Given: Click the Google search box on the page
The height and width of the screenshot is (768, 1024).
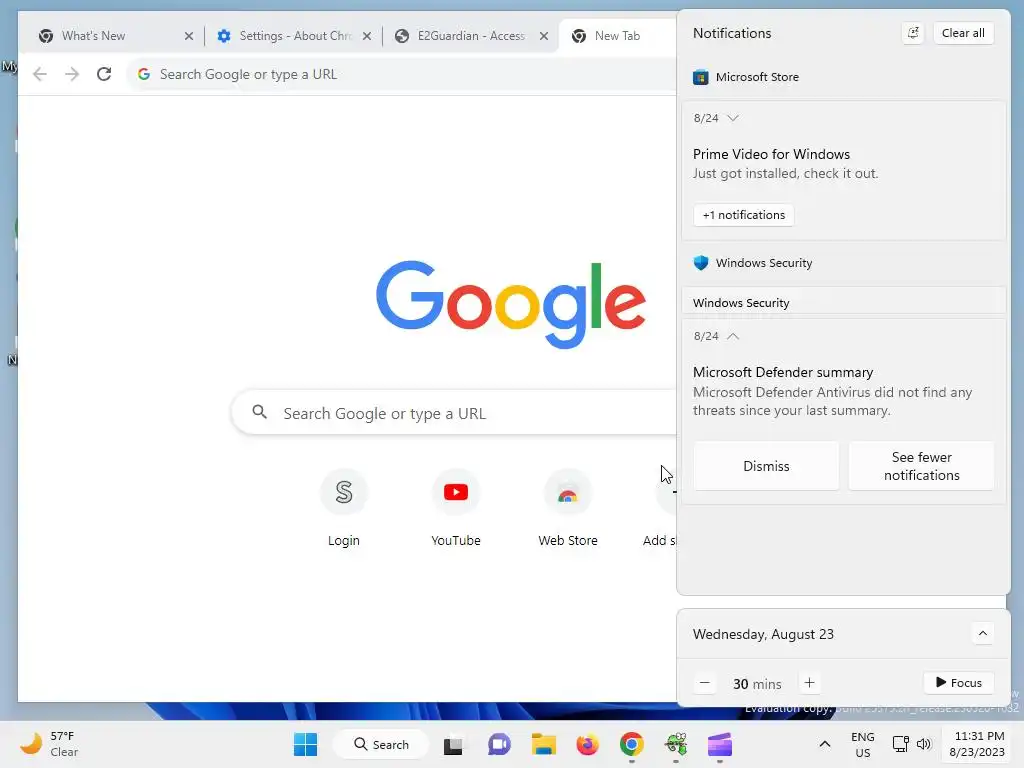Looking at the screenshot, I should coord(454,413).
